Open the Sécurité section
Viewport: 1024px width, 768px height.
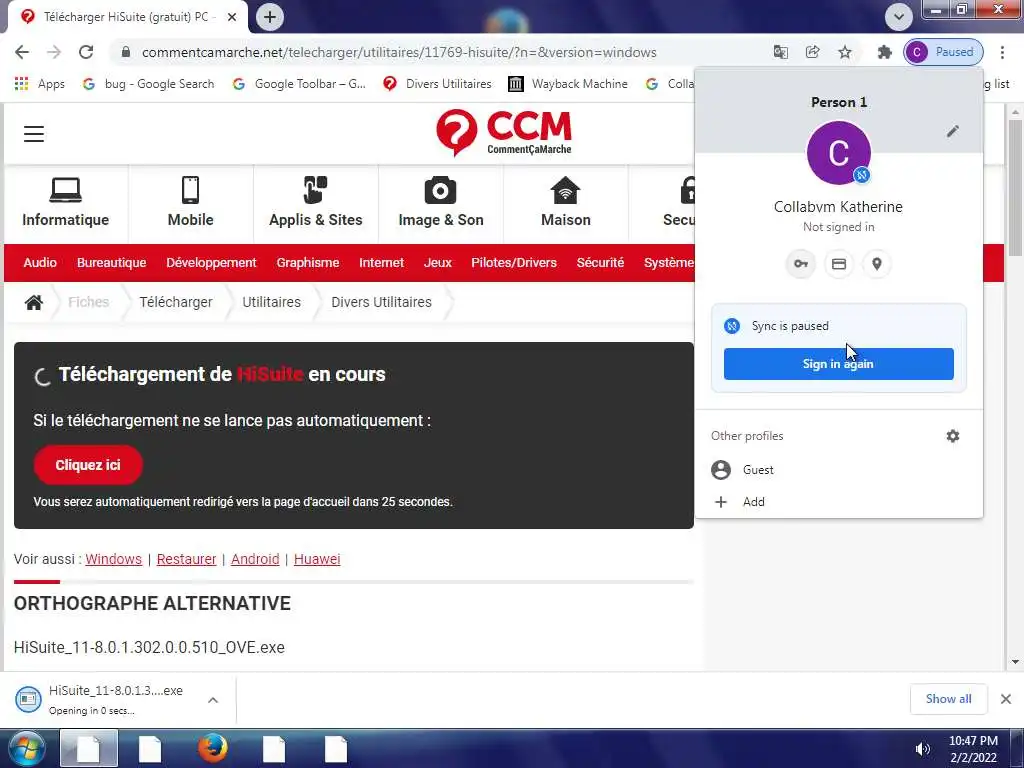tap(600, 263)
